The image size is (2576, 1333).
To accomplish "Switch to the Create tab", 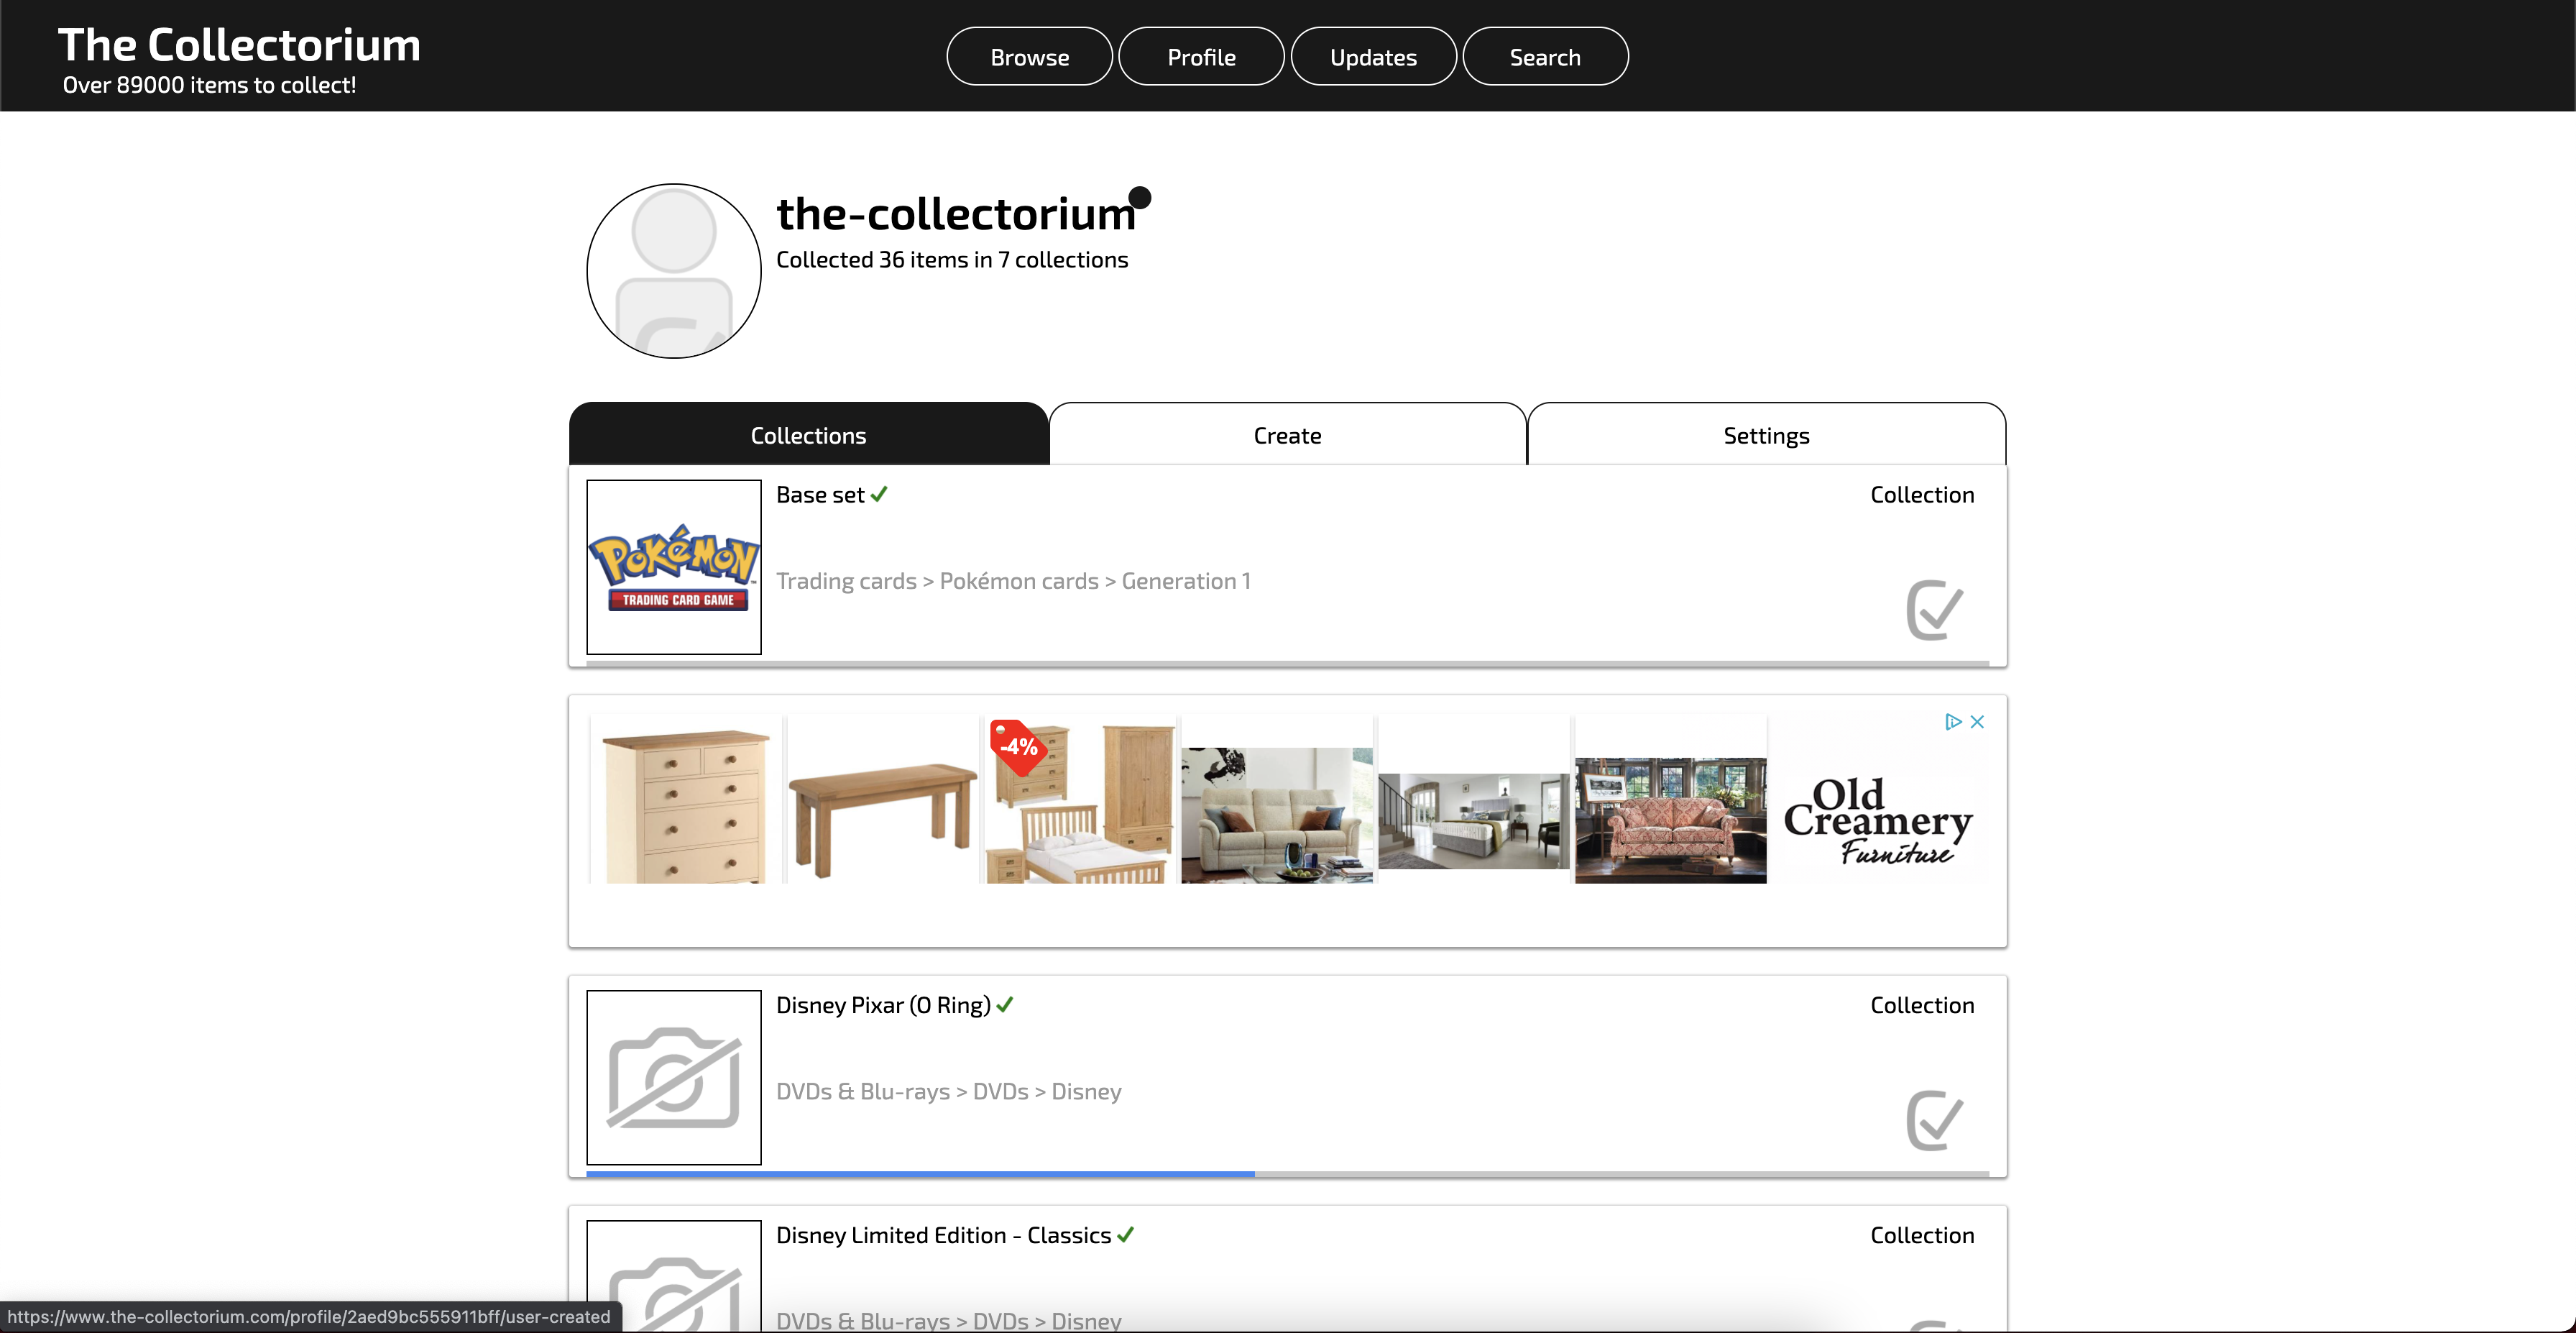I will click(x=1287, y=435).
